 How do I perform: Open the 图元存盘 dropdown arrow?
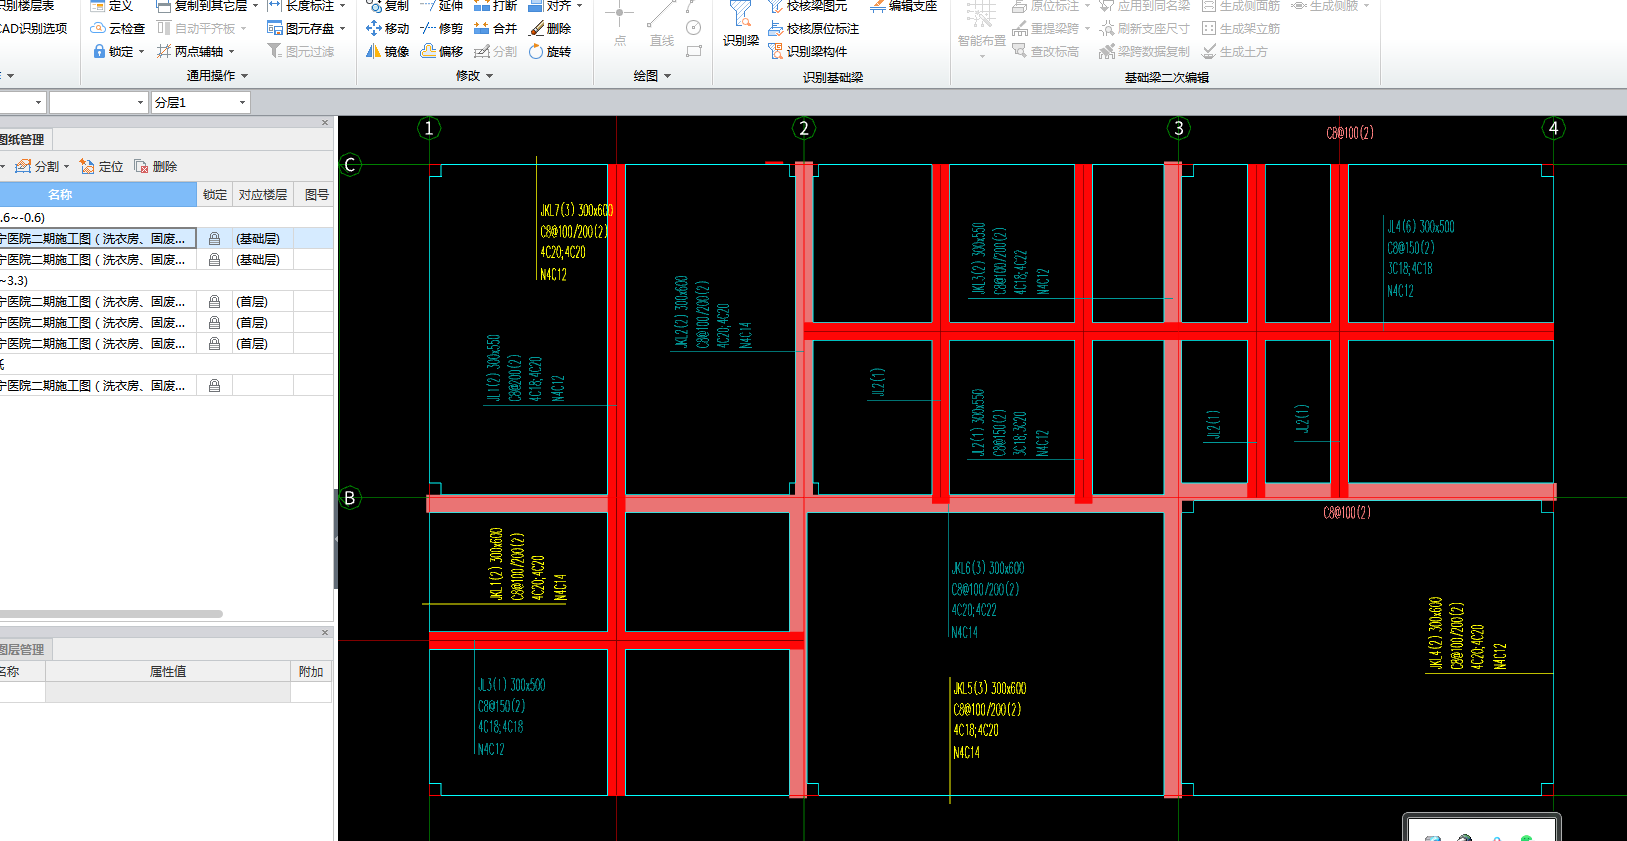(x=342, y=30)
